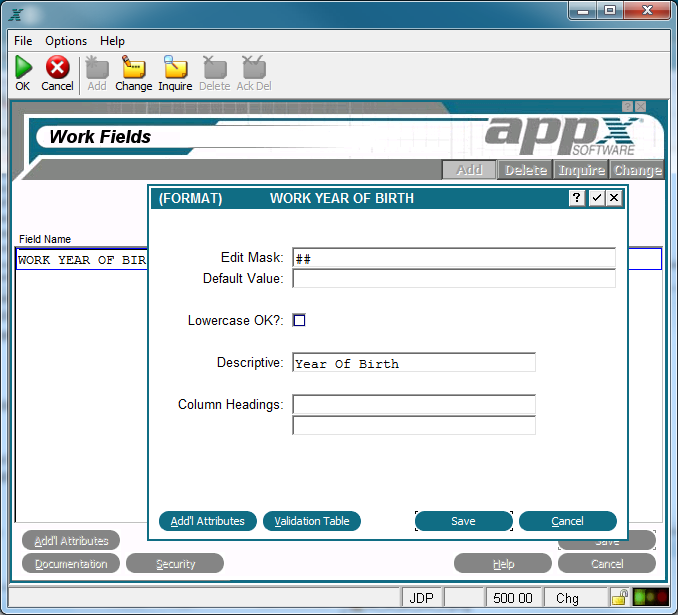Viewport: 678px width, 615px height.
Task: Click the checkmark icon in dialog title
Action: click(597, 198)
